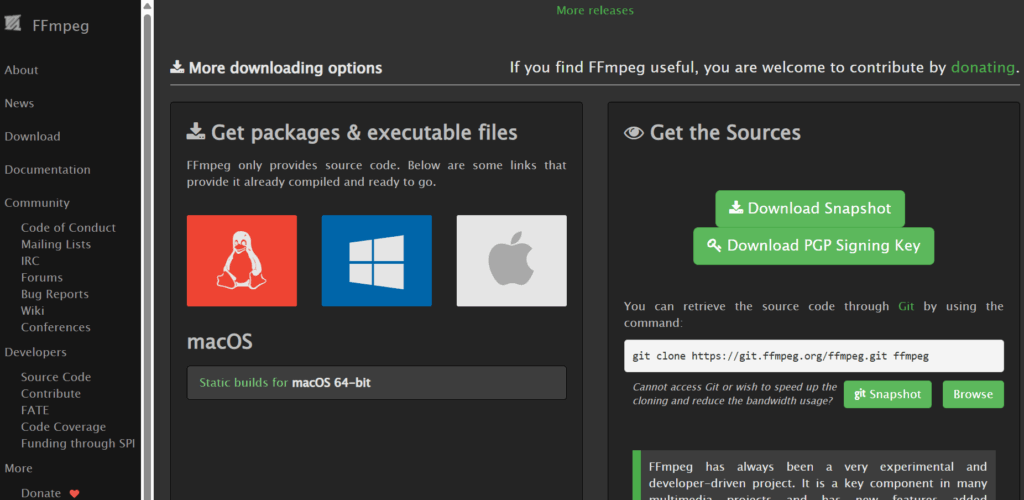Open Donate link in sidebar
The height and width of the screenshot is (500, 1024).
coord(40,493)
